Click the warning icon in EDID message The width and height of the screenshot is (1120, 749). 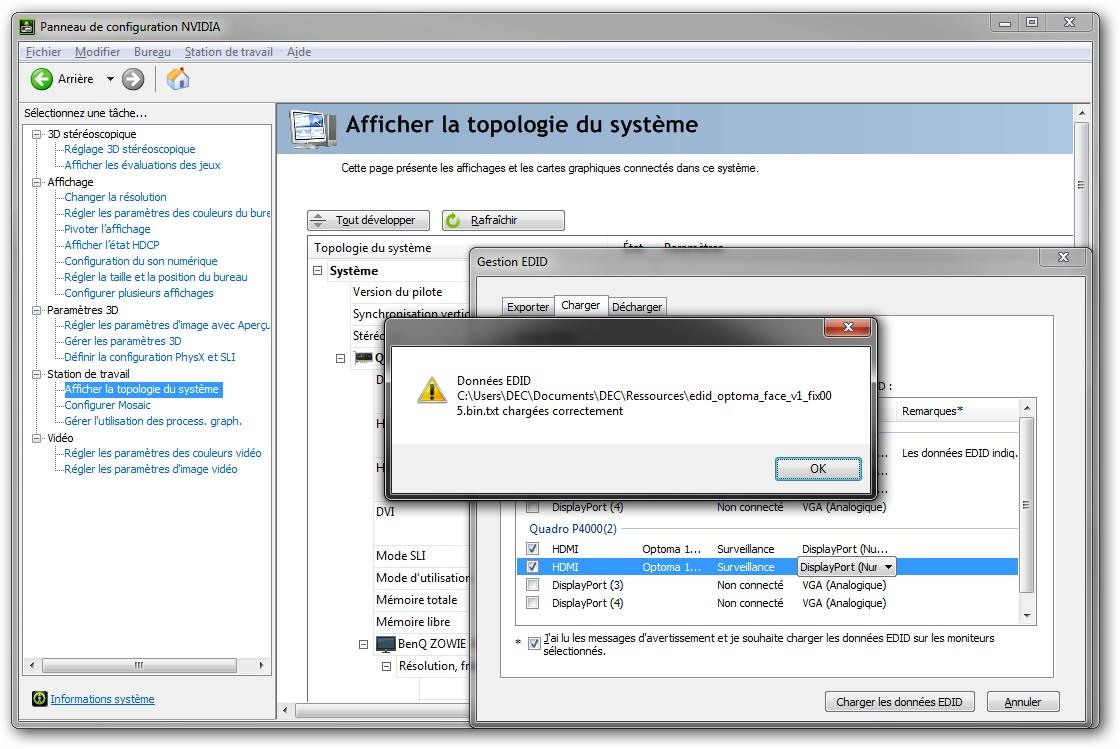tap(432, 390)
